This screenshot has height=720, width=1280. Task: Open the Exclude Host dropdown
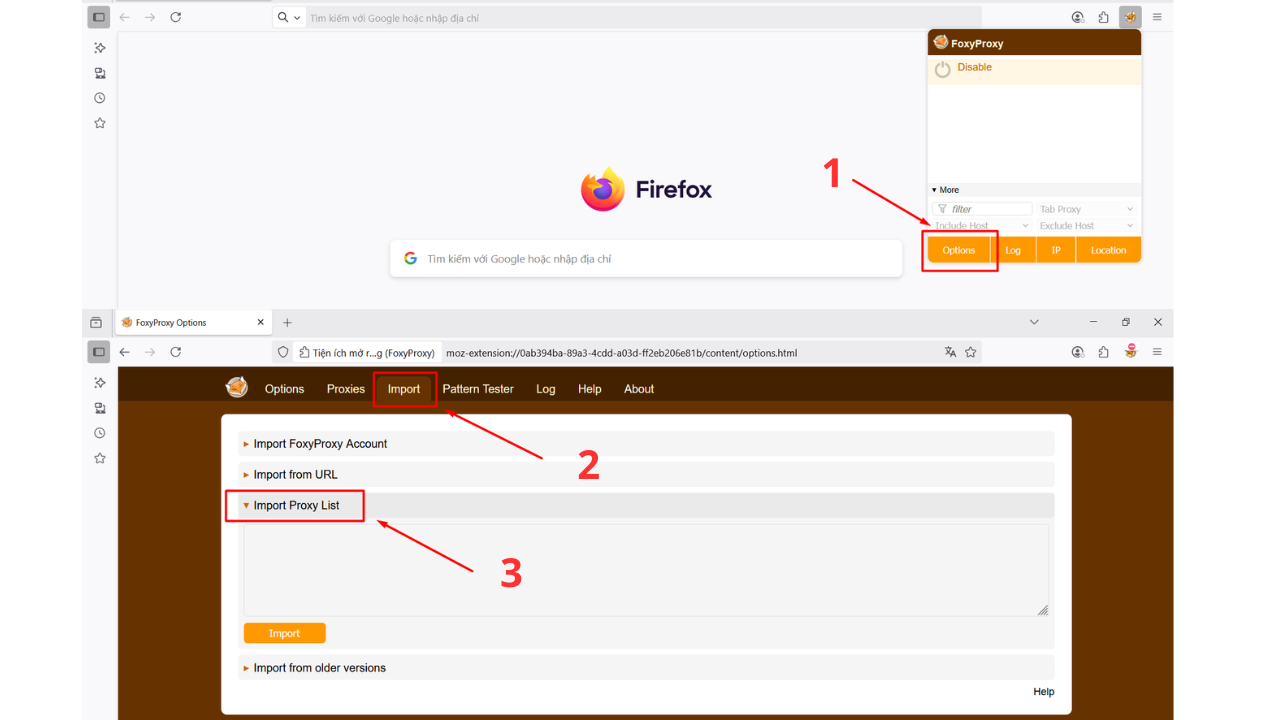[x=1087, y=226]
